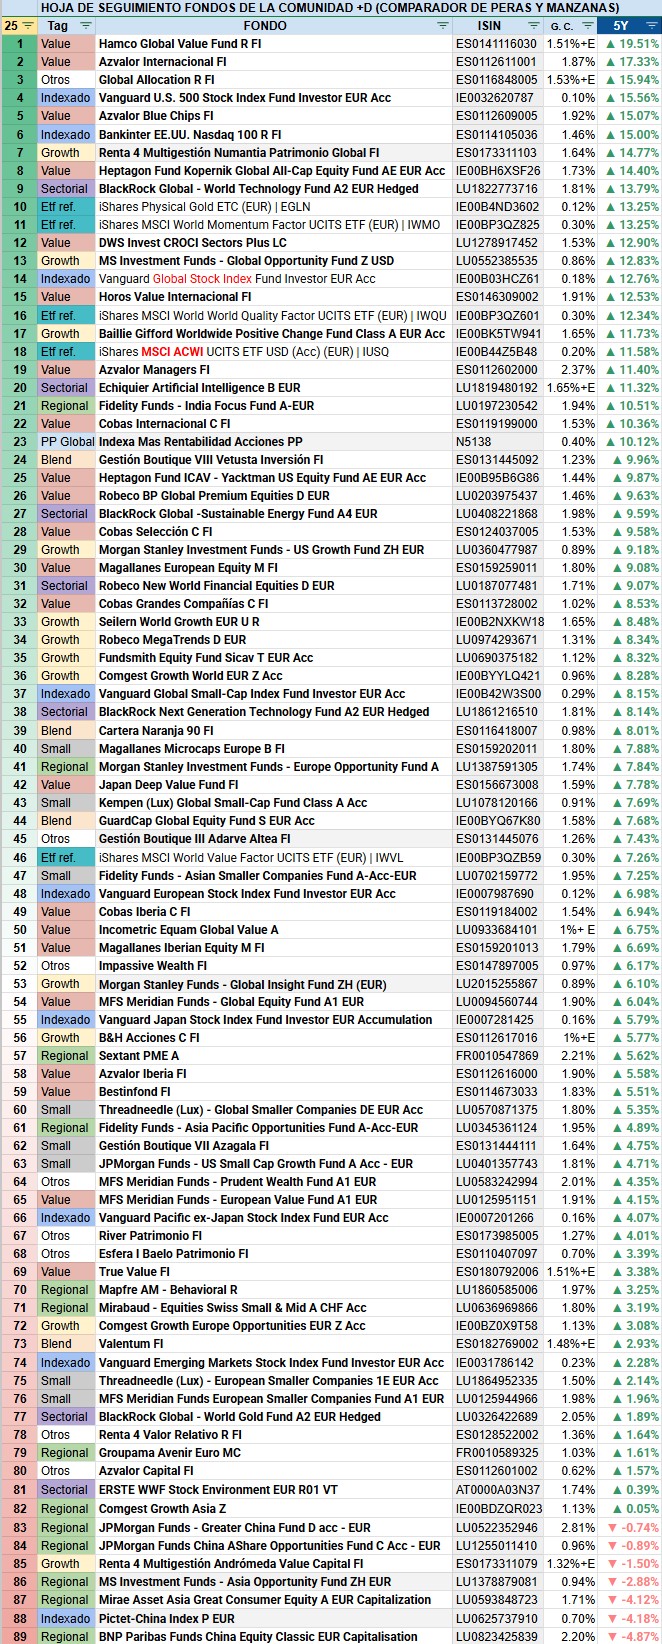Click the Regional tag of Fidelity India Focus Fund
This screenshot has width=662, height=1644.
[67, 406]
